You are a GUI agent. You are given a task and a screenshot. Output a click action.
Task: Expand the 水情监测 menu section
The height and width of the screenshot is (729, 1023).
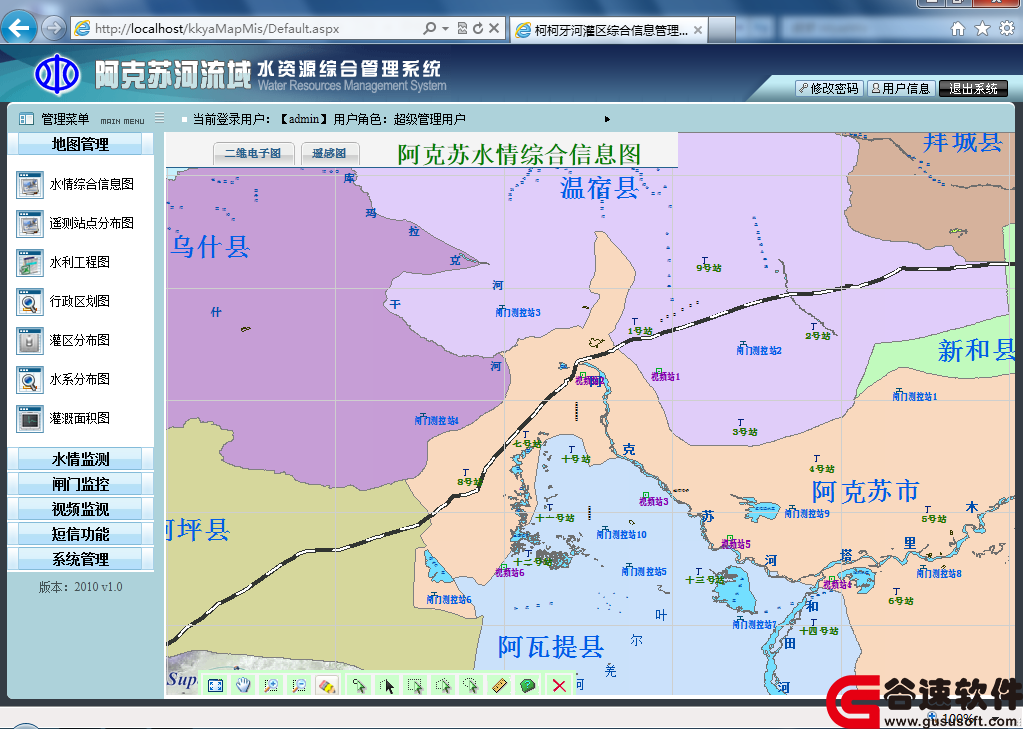(x=80, y=459)
